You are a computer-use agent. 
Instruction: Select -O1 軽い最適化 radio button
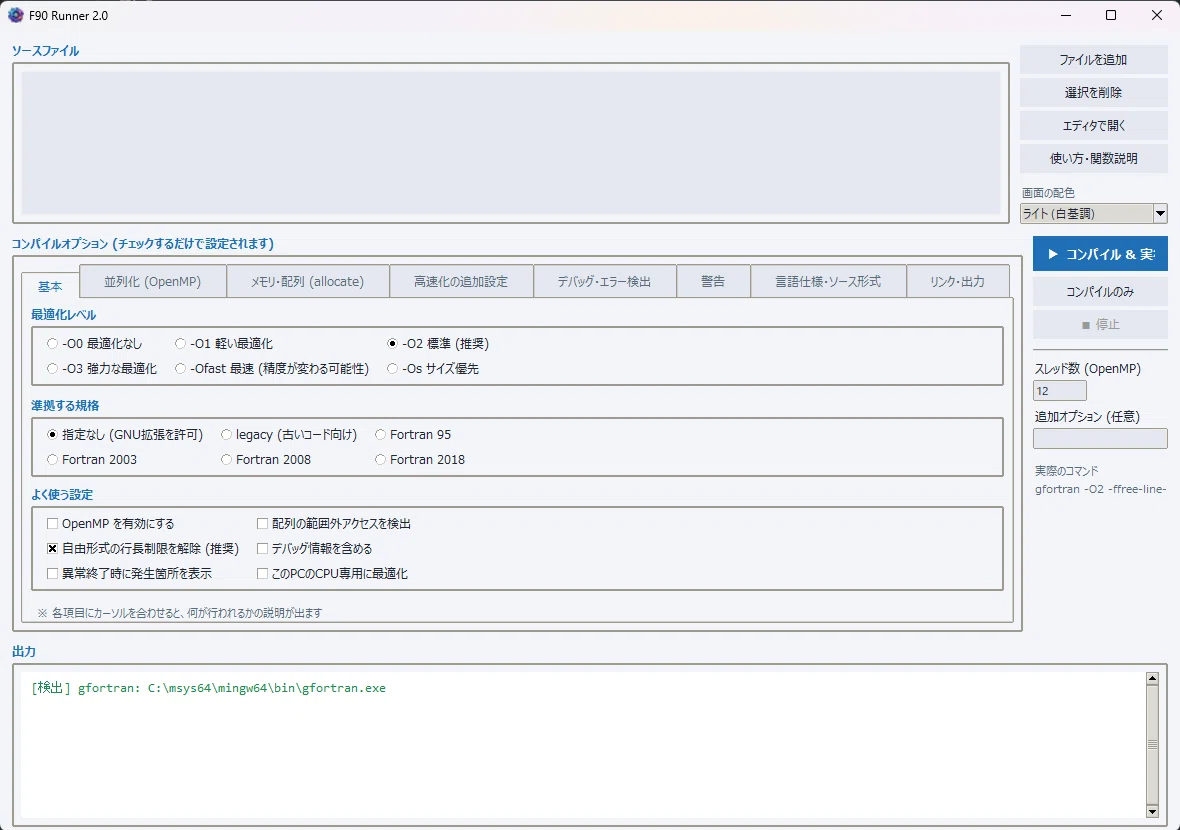point(224,344)
